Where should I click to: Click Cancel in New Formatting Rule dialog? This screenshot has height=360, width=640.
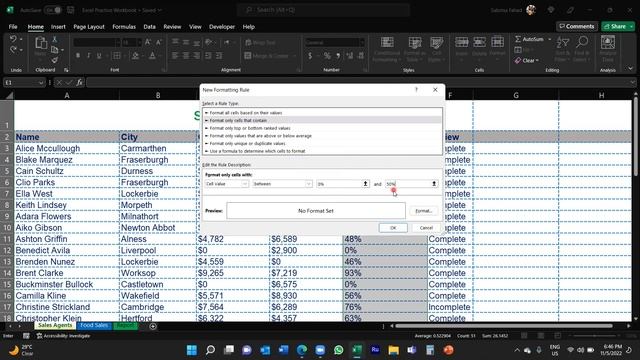click(x=426, y=228)
